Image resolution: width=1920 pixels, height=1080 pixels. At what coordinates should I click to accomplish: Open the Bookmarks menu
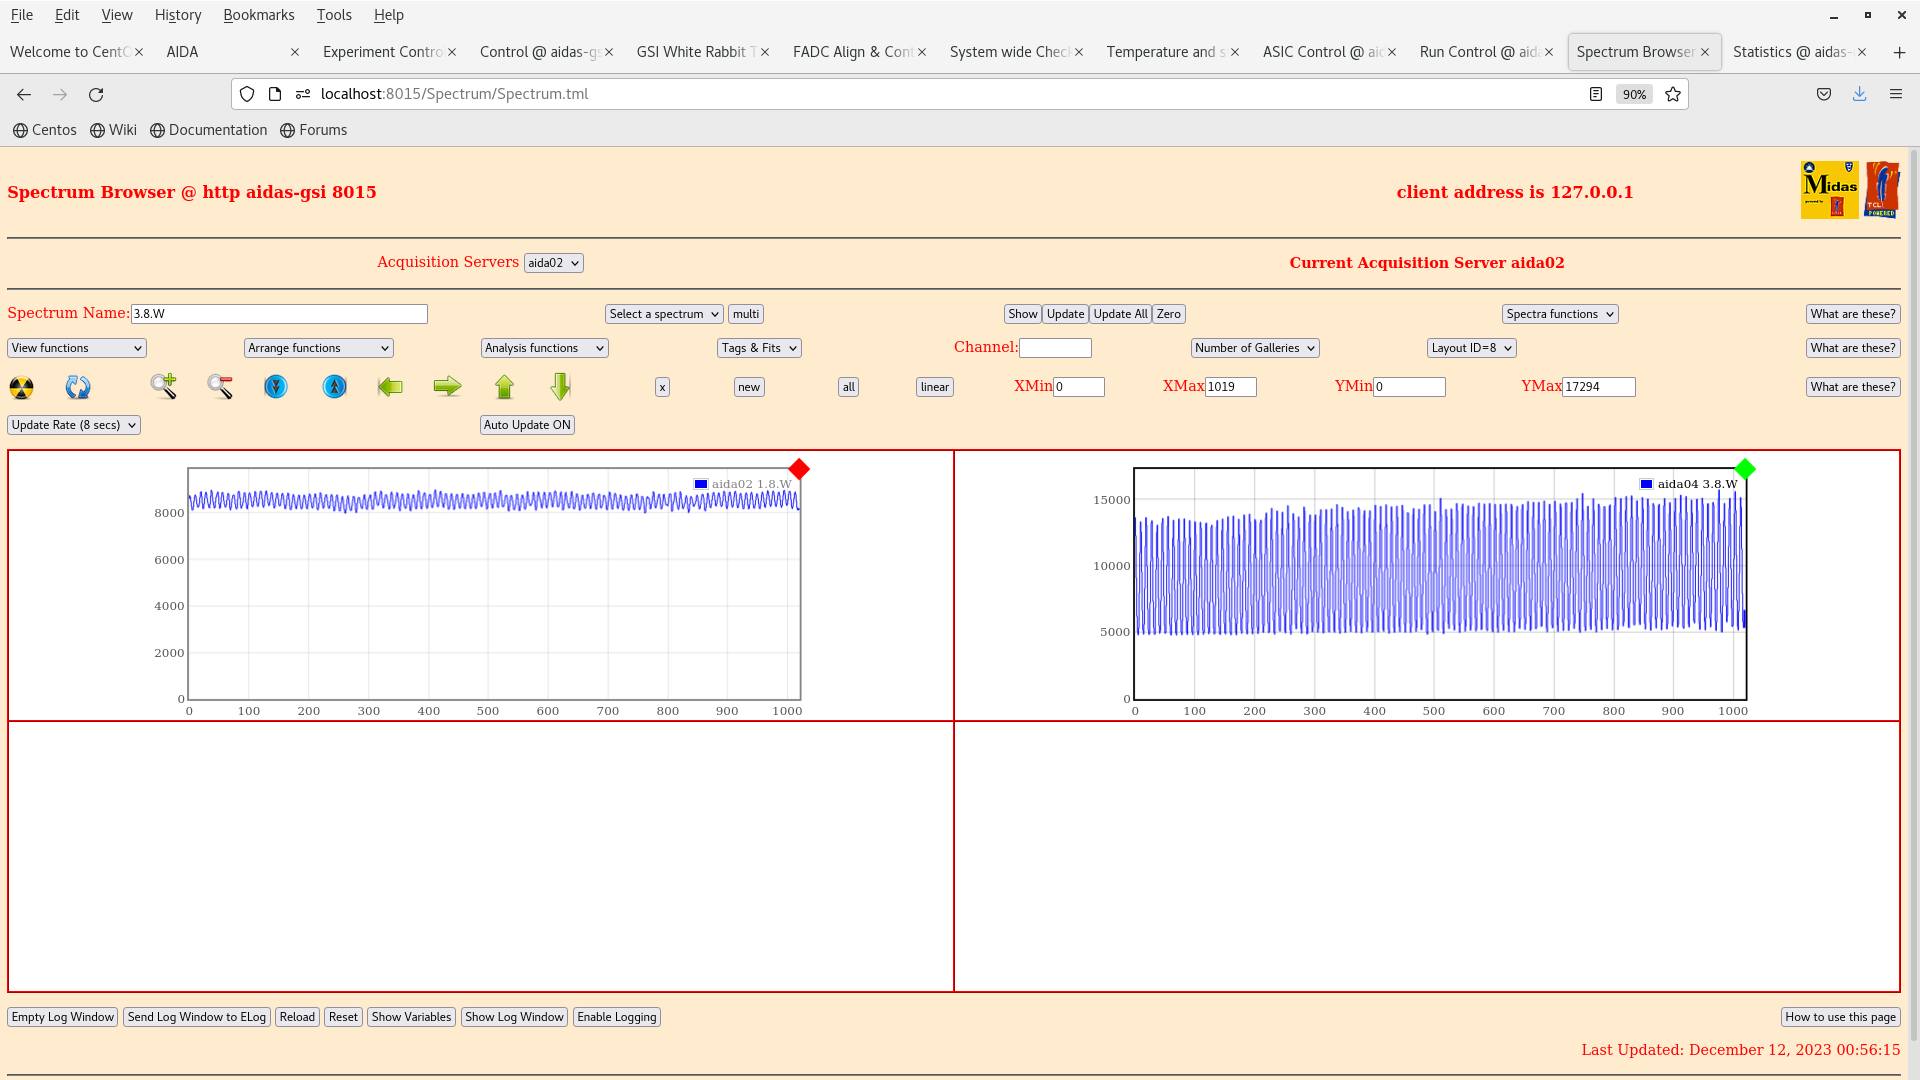coord(259,14)
